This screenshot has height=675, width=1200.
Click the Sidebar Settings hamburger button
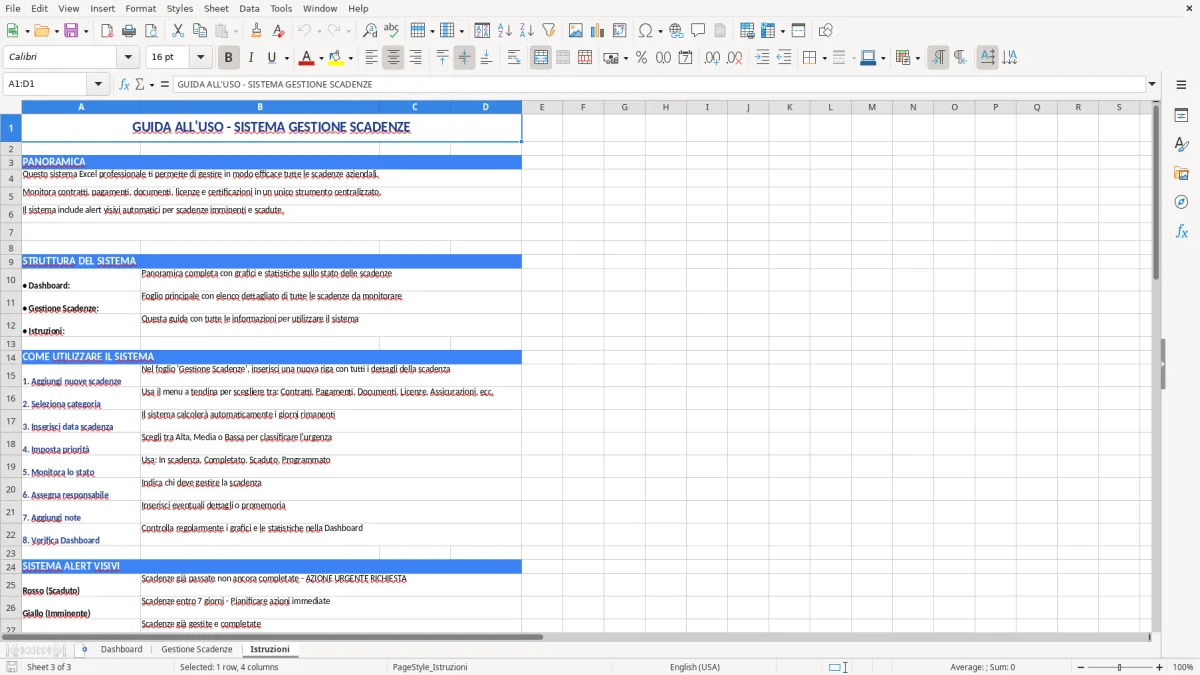[1181, 85]
